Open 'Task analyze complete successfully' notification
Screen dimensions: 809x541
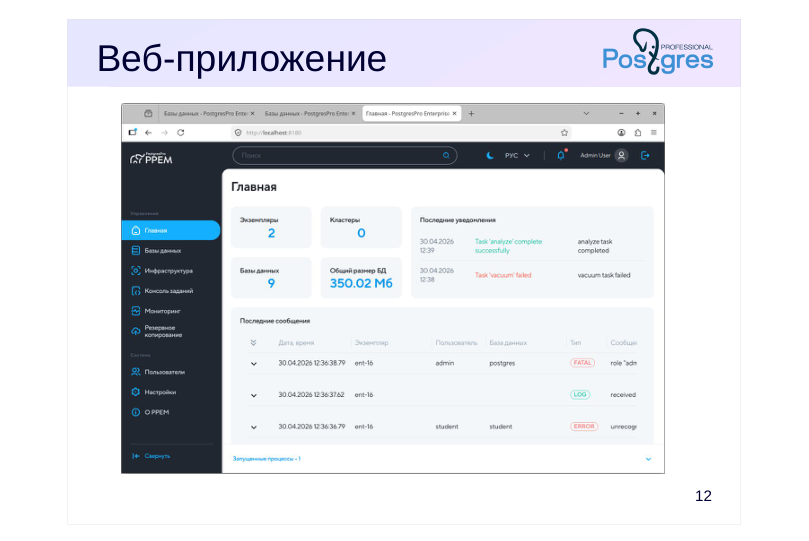[508, 246]
